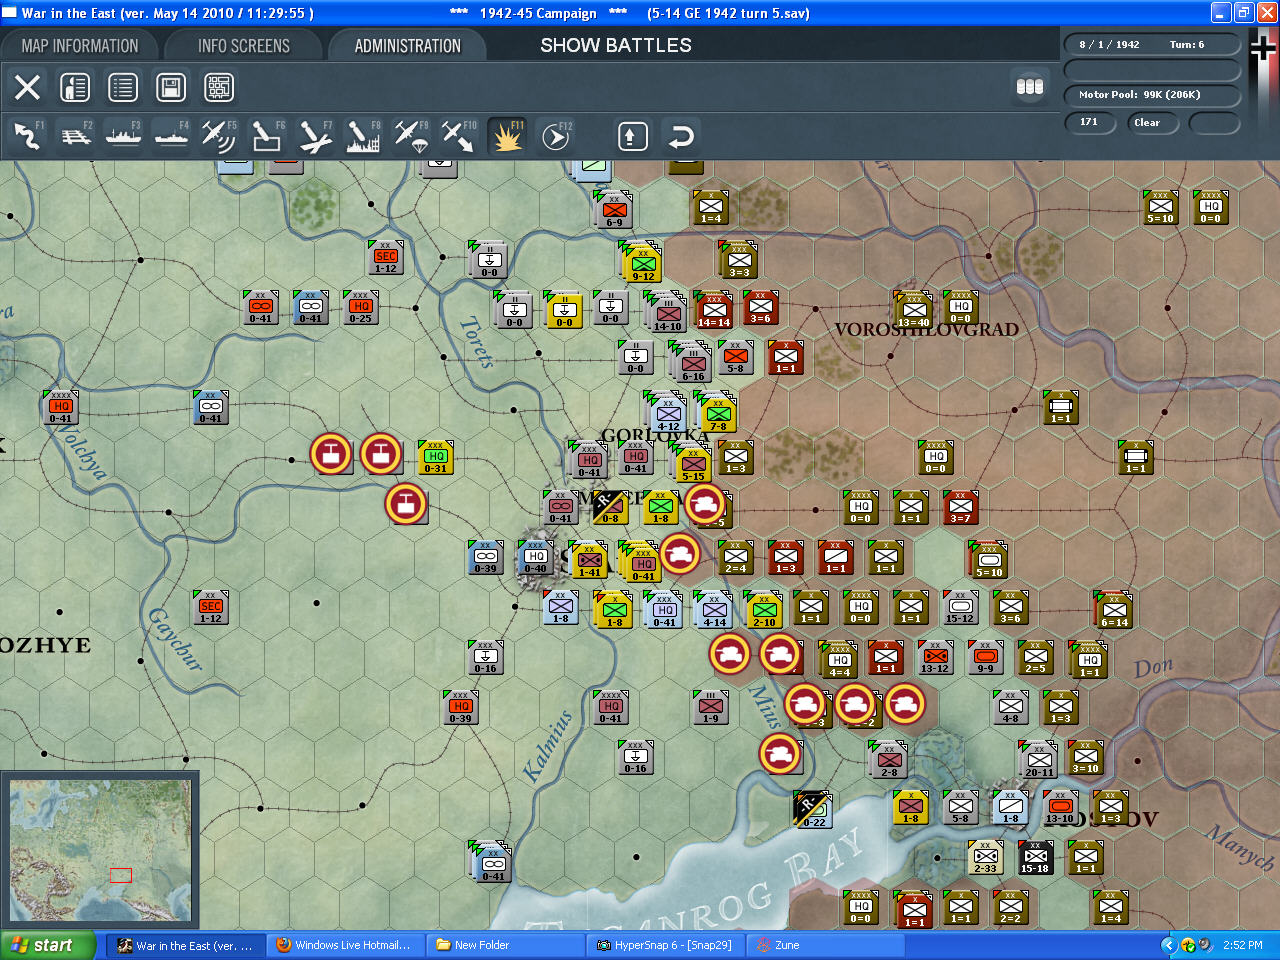The image size is (1280, 960).
Task: Select the red 9-9 unit counter
Action: (986, 657)
